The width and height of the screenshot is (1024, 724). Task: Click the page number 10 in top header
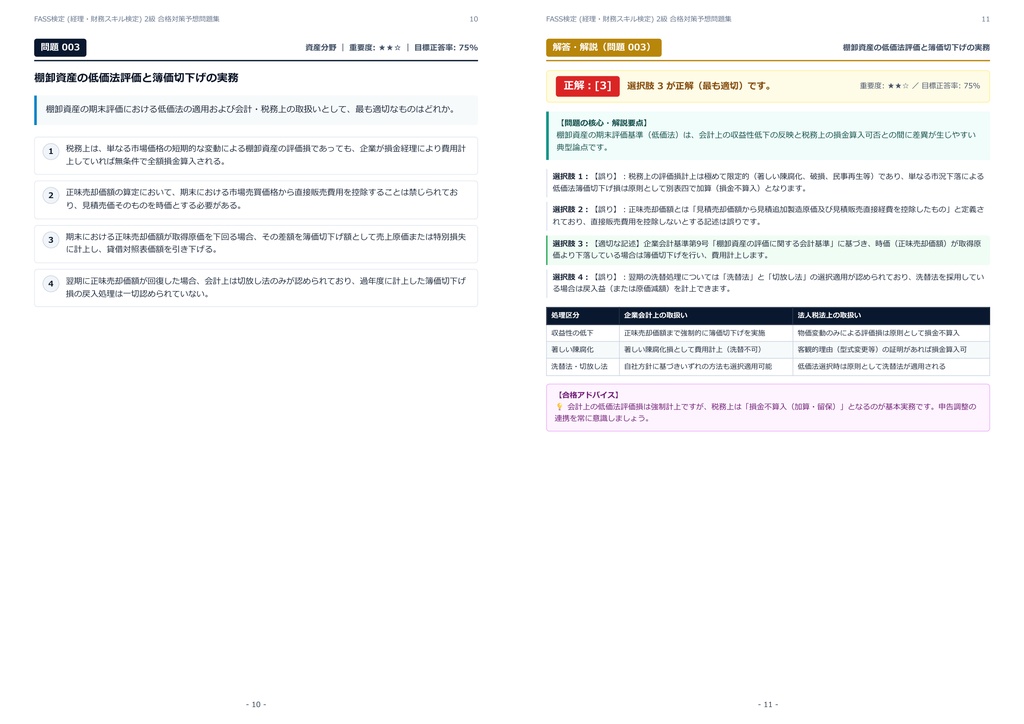pos(473,19)
